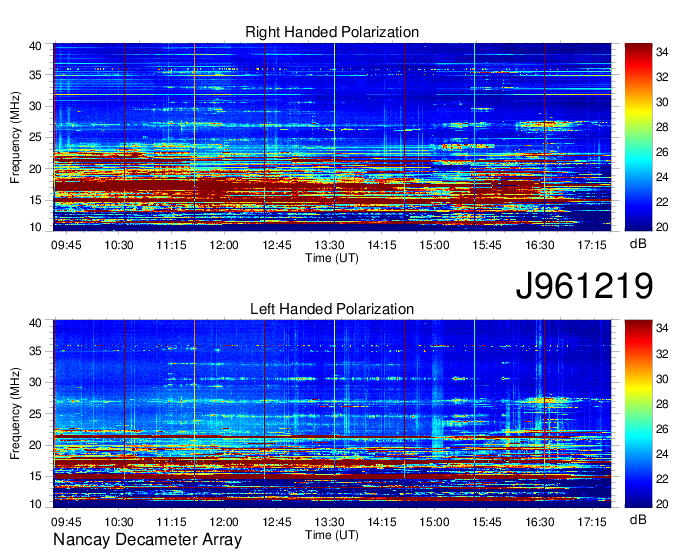Click the 15 frequency tick on bottom plot

pyautogui.click(x=35, y=477)
